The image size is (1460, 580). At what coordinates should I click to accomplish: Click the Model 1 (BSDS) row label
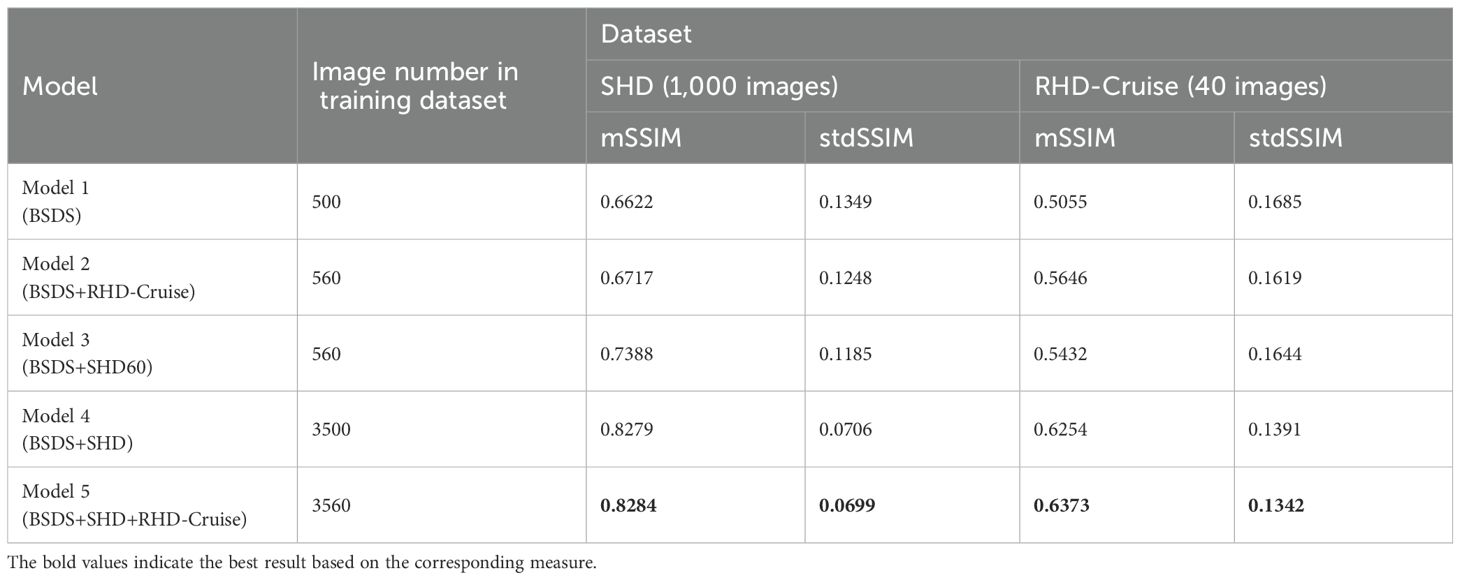tap(66, 202)
